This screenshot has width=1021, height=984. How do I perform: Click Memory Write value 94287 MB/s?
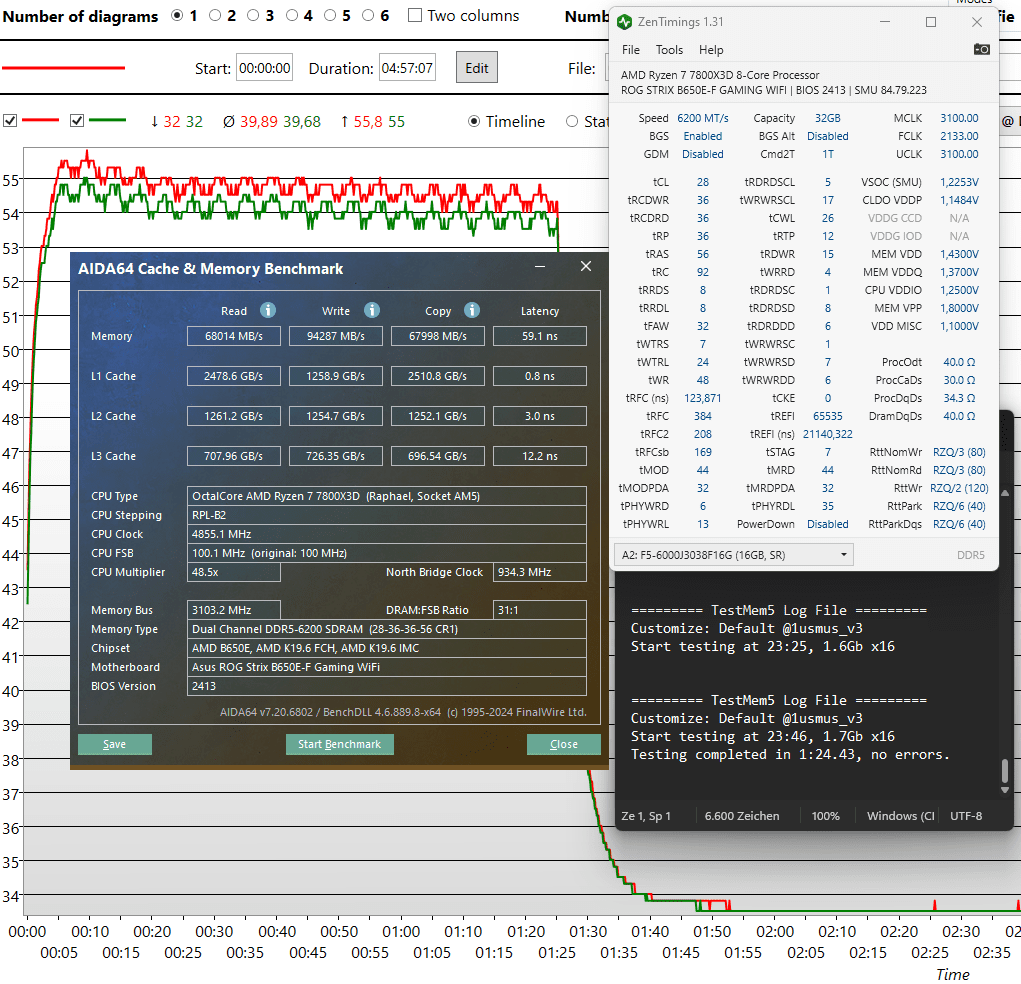pyautogui.click(x=335, y=336)
